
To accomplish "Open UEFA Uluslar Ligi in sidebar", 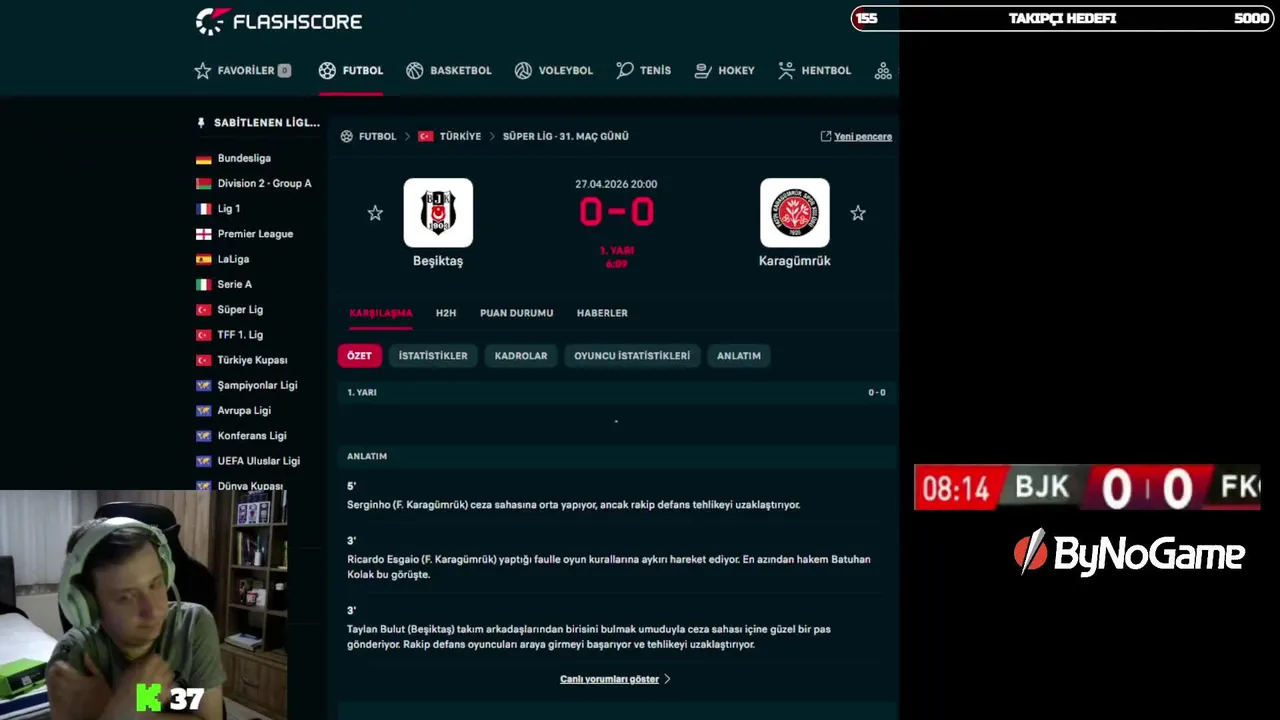I will coord(258,461).
